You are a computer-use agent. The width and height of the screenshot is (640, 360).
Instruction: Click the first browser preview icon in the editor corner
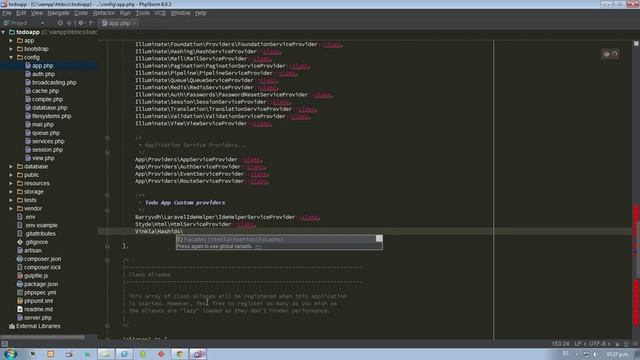pyautogui.click(x=606, y=54)
